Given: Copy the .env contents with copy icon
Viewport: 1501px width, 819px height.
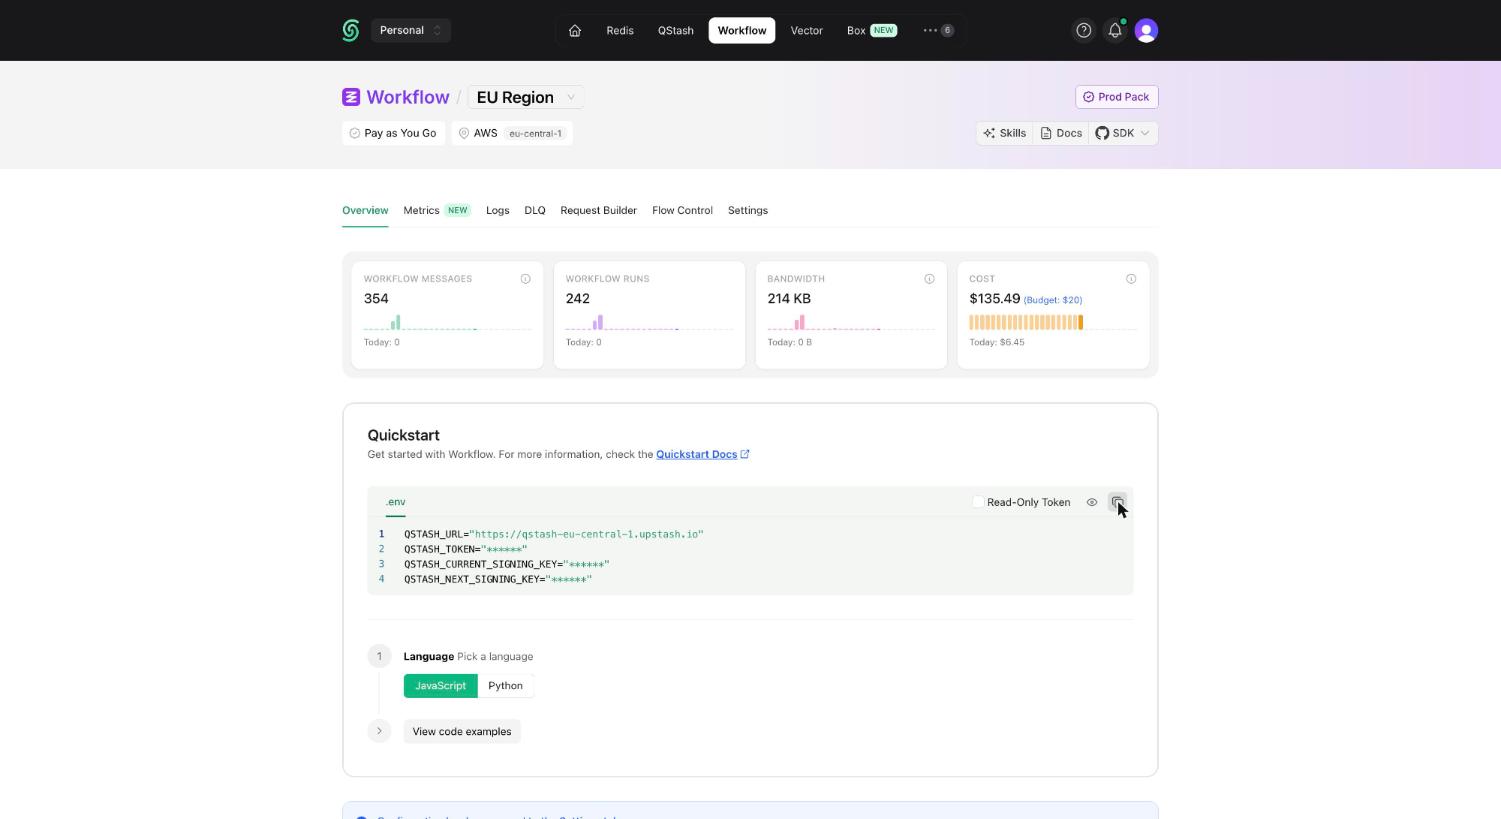Looking at the screenshot, I should point(1117,502).
